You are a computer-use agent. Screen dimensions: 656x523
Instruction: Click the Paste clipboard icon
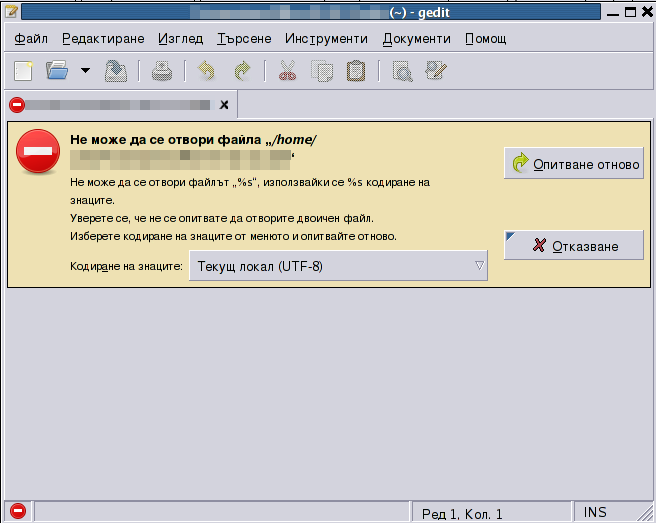point(356,71)
